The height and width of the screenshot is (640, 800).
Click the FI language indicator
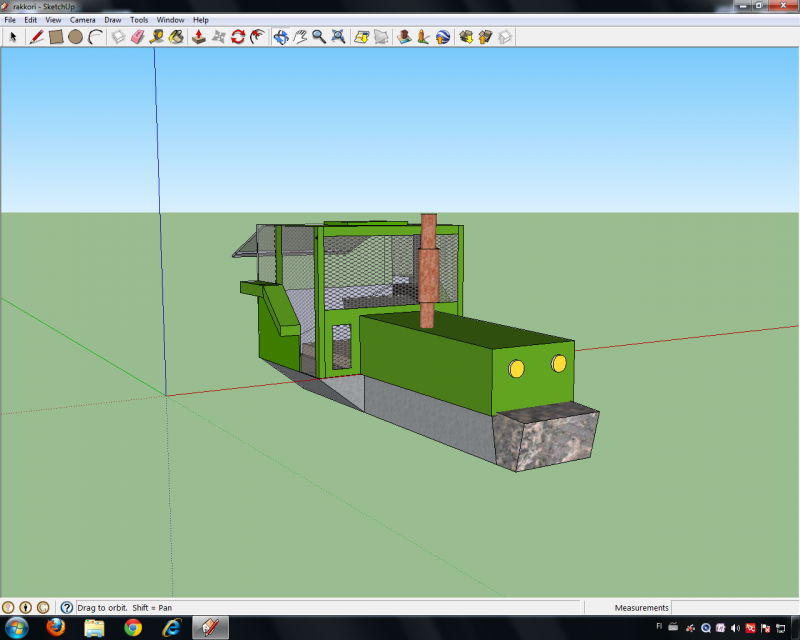(659, 626)
